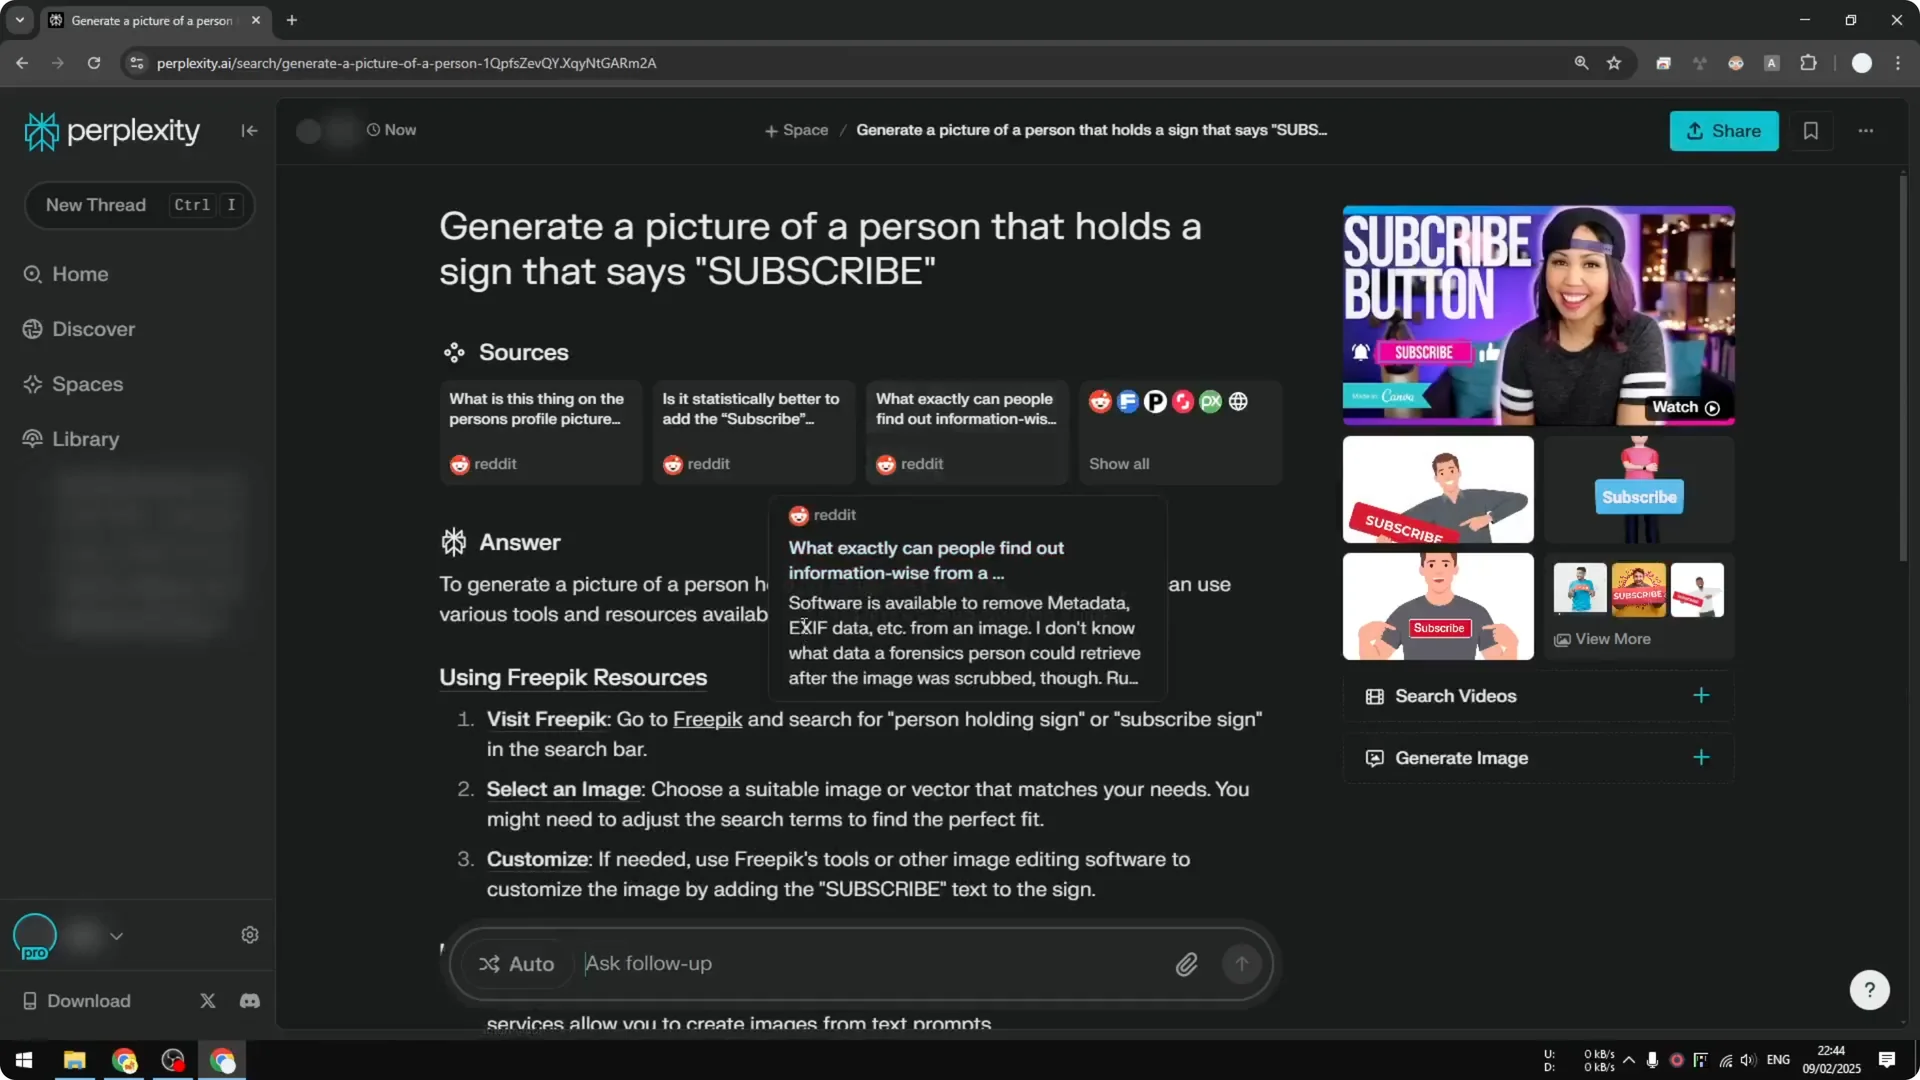Expand hidden system tray icons
This screenshot has width=1920, height=1080.
click(x=1629, y=1059)
